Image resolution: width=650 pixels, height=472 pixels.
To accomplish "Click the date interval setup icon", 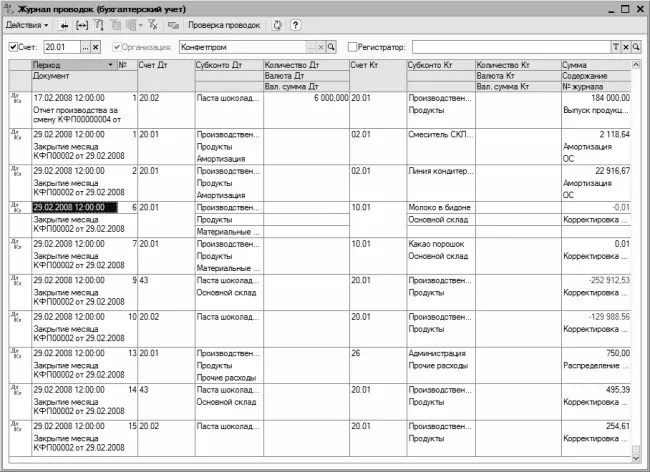I will tap(83, 24).
